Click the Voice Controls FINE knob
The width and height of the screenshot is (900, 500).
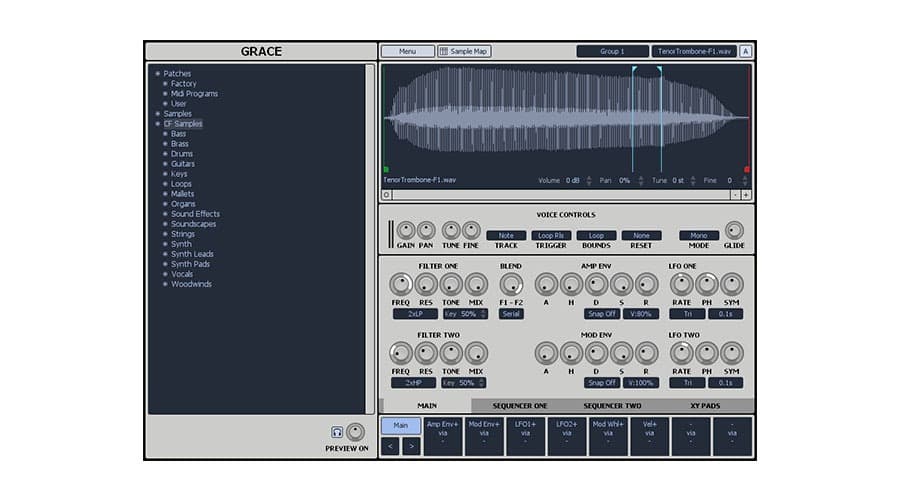coord(471,230)
